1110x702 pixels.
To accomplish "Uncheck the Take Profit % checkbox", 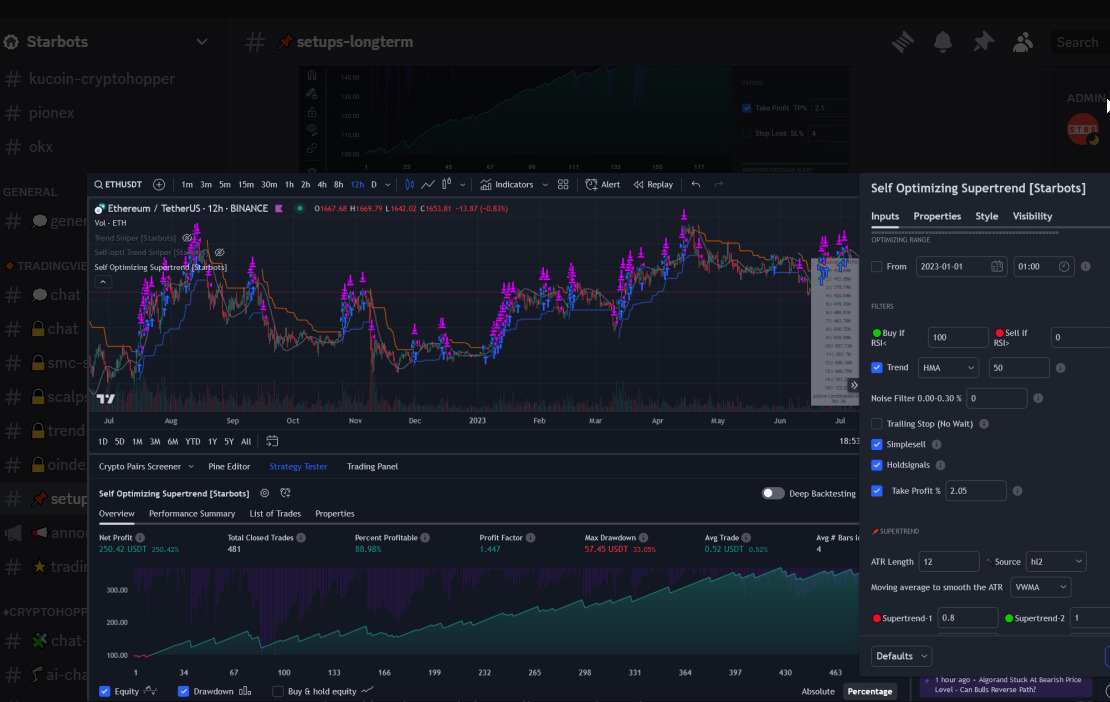I will coord(877,491).
